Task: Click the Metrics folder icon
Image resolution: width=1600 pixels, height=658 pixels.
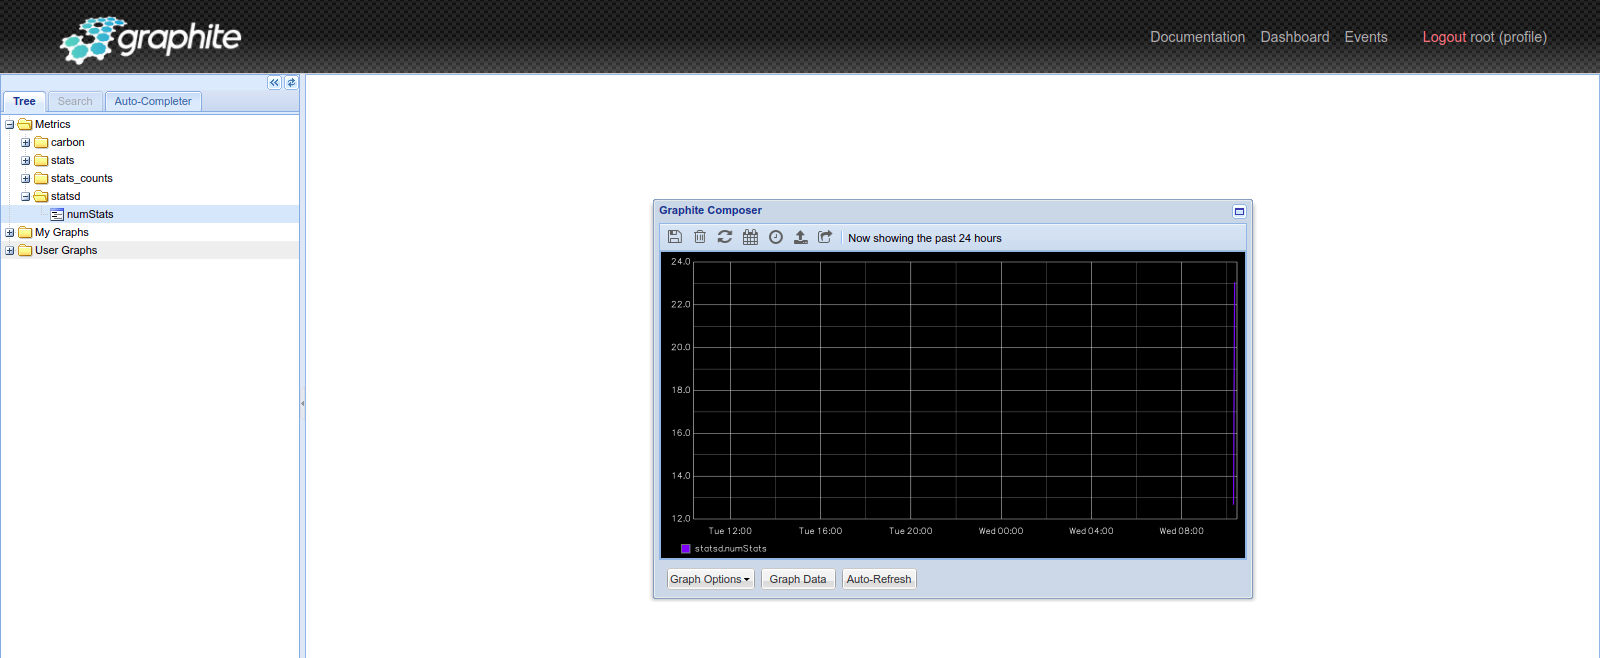Action: tap(25, 124)
